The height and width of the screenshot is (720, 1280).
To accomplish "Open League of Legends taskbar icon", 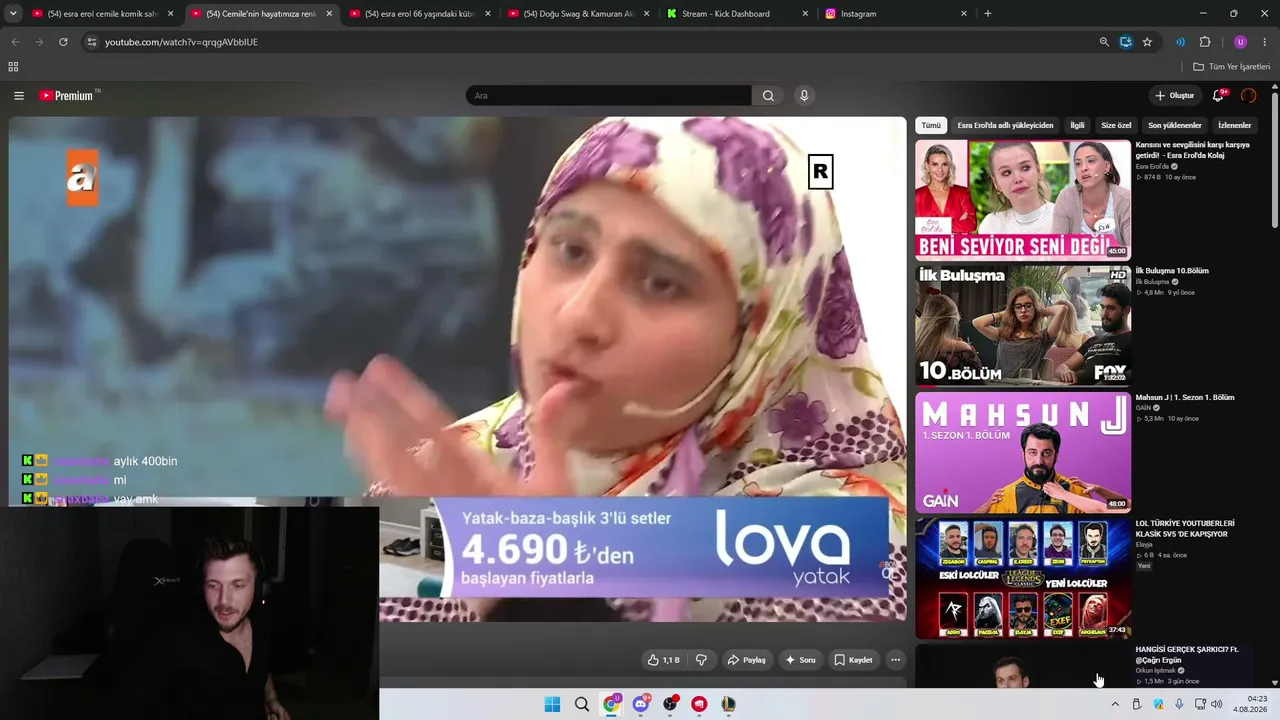I will [729, 704].
